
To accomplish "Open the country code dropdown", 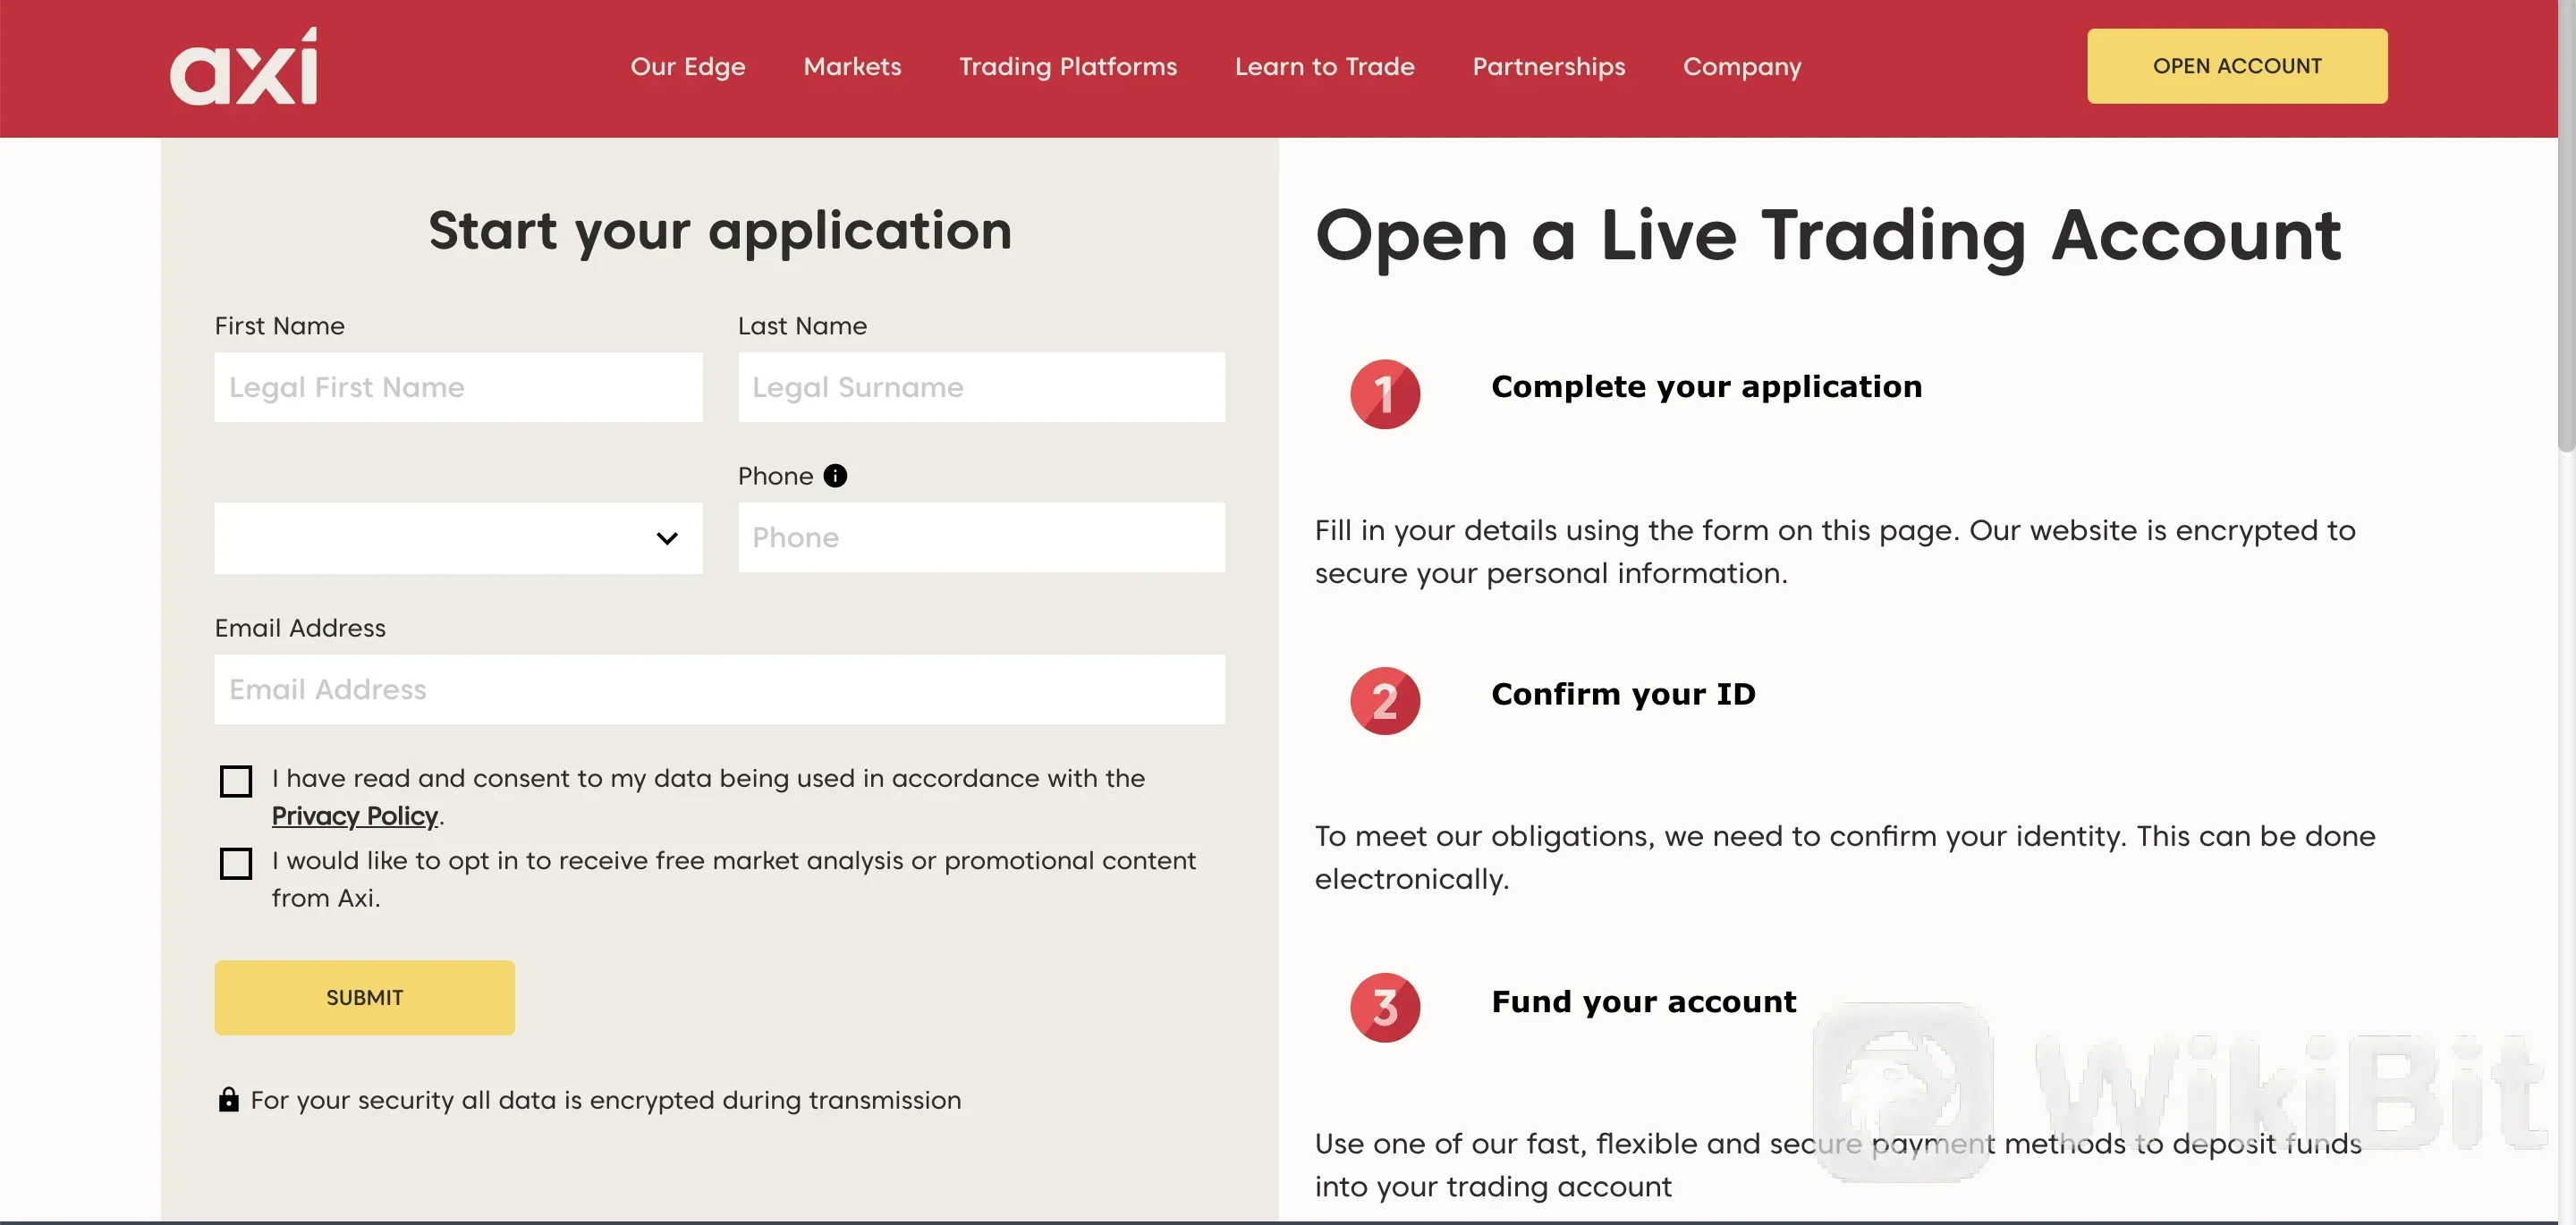I will click(x=458, y=538).
